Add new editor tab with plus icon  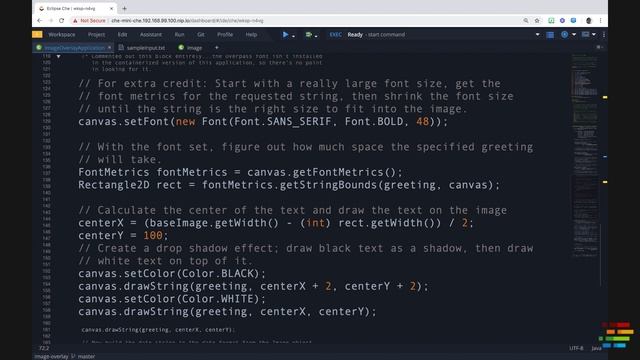point(217,48)
